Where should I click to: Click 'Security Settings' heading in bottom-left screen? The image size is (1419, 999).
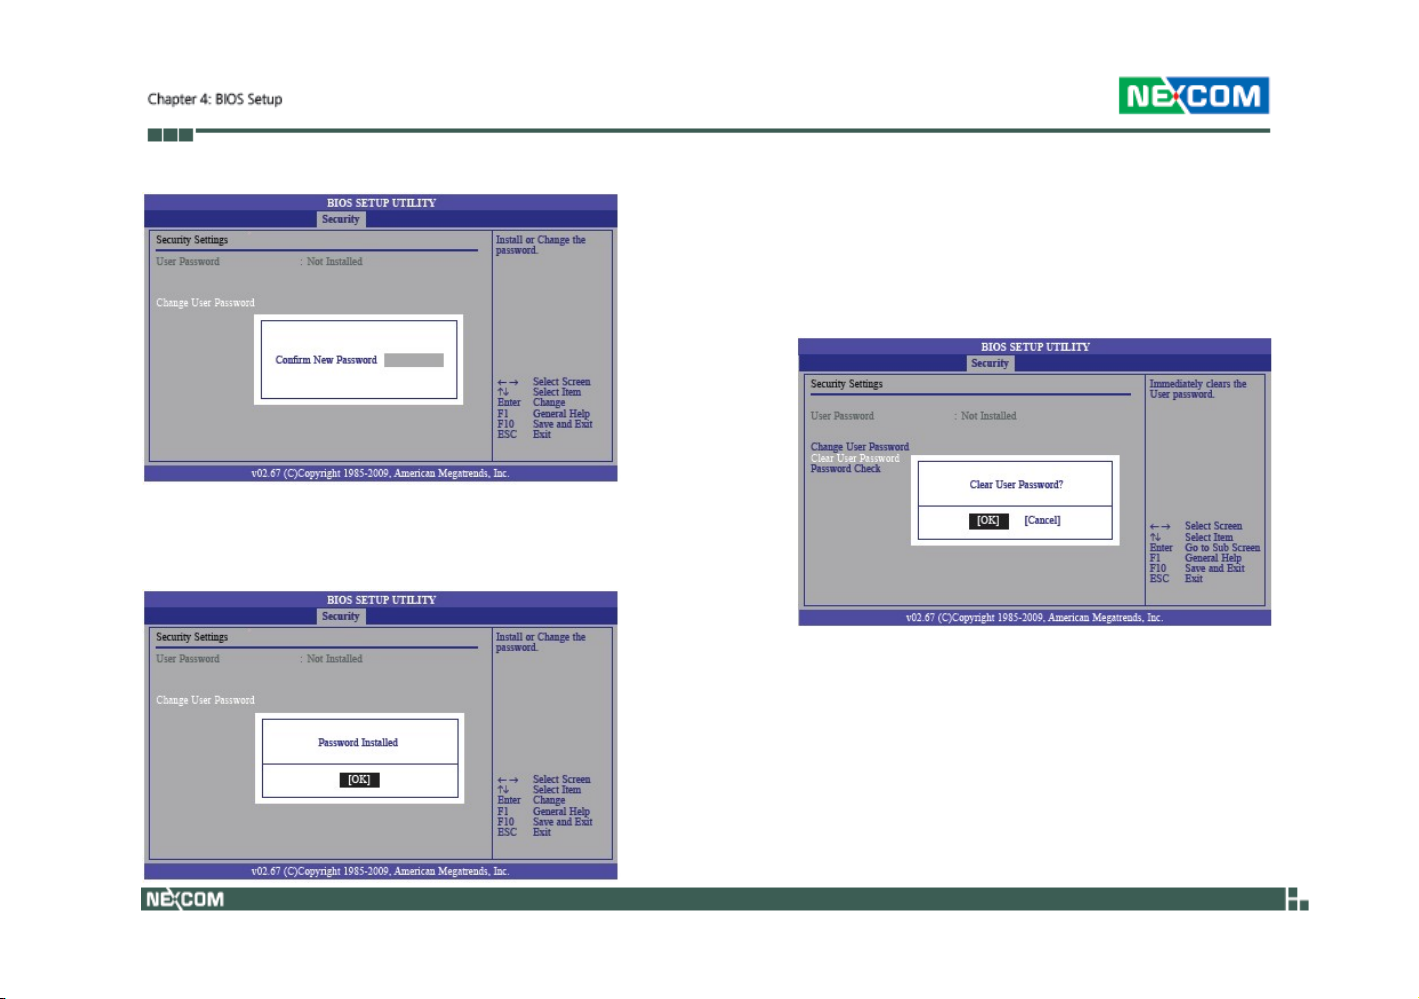coord(192,637)
